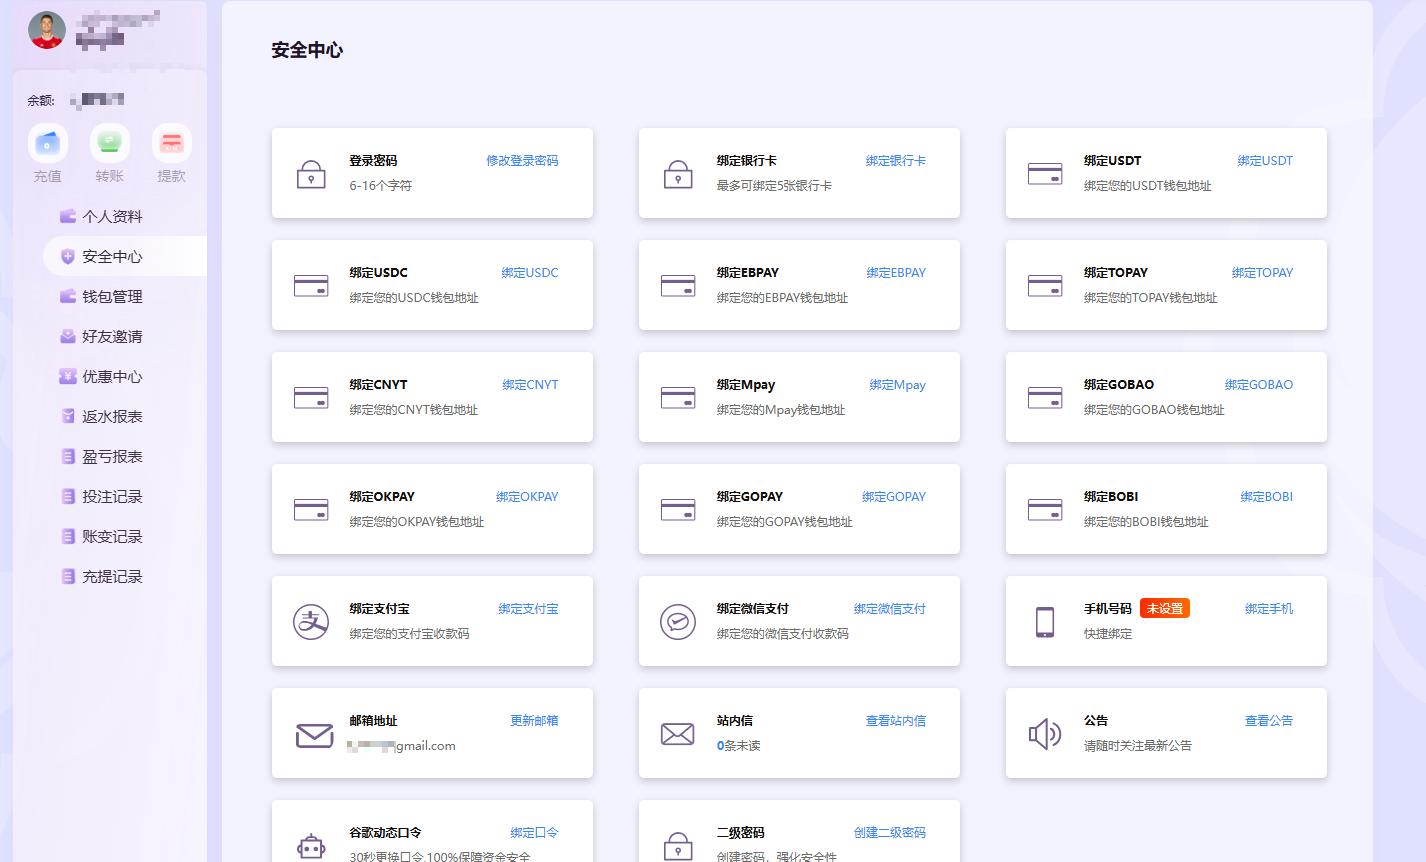Open the 优惠中心 sidebar item
The width and height of the screenshot is (1426, 862).
[x=112, y=377]
